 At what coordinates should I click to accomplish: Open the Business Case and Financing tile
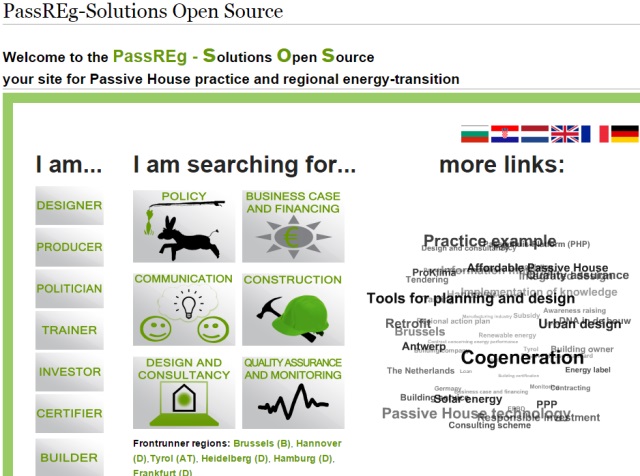[293, 227]
